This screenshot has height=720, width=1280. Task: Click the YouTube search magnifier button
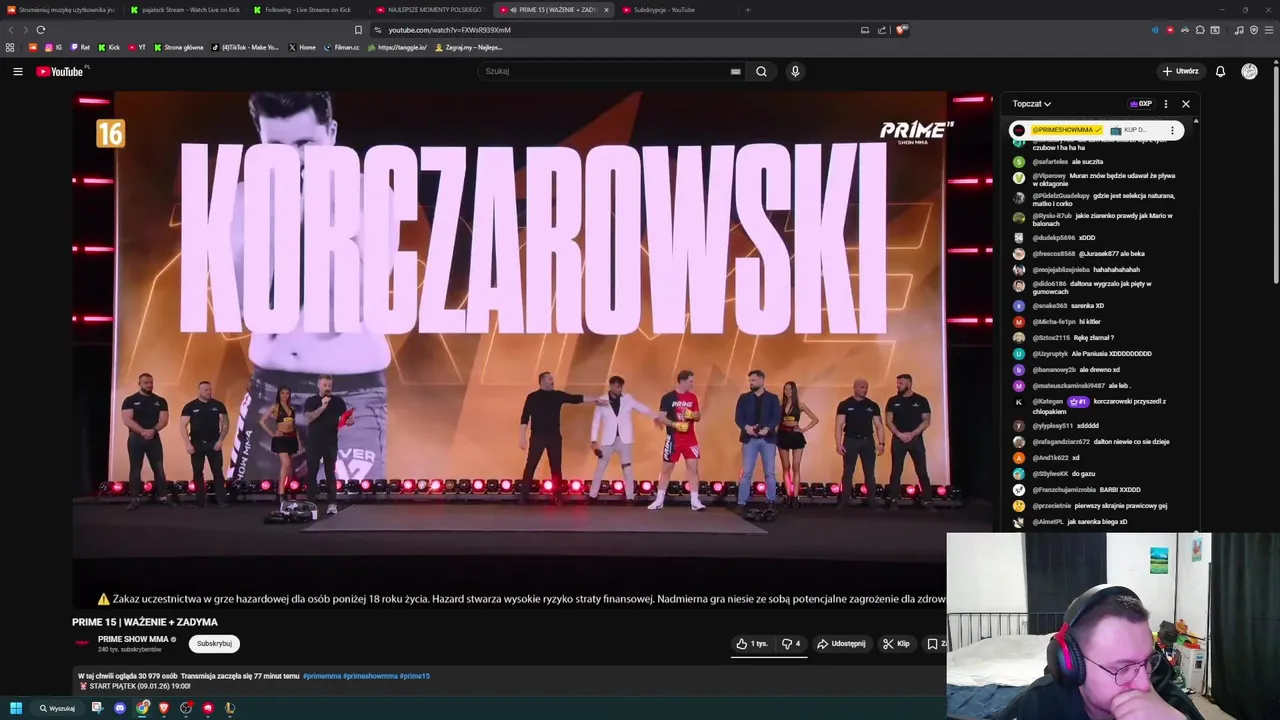(x=761, y=71)
